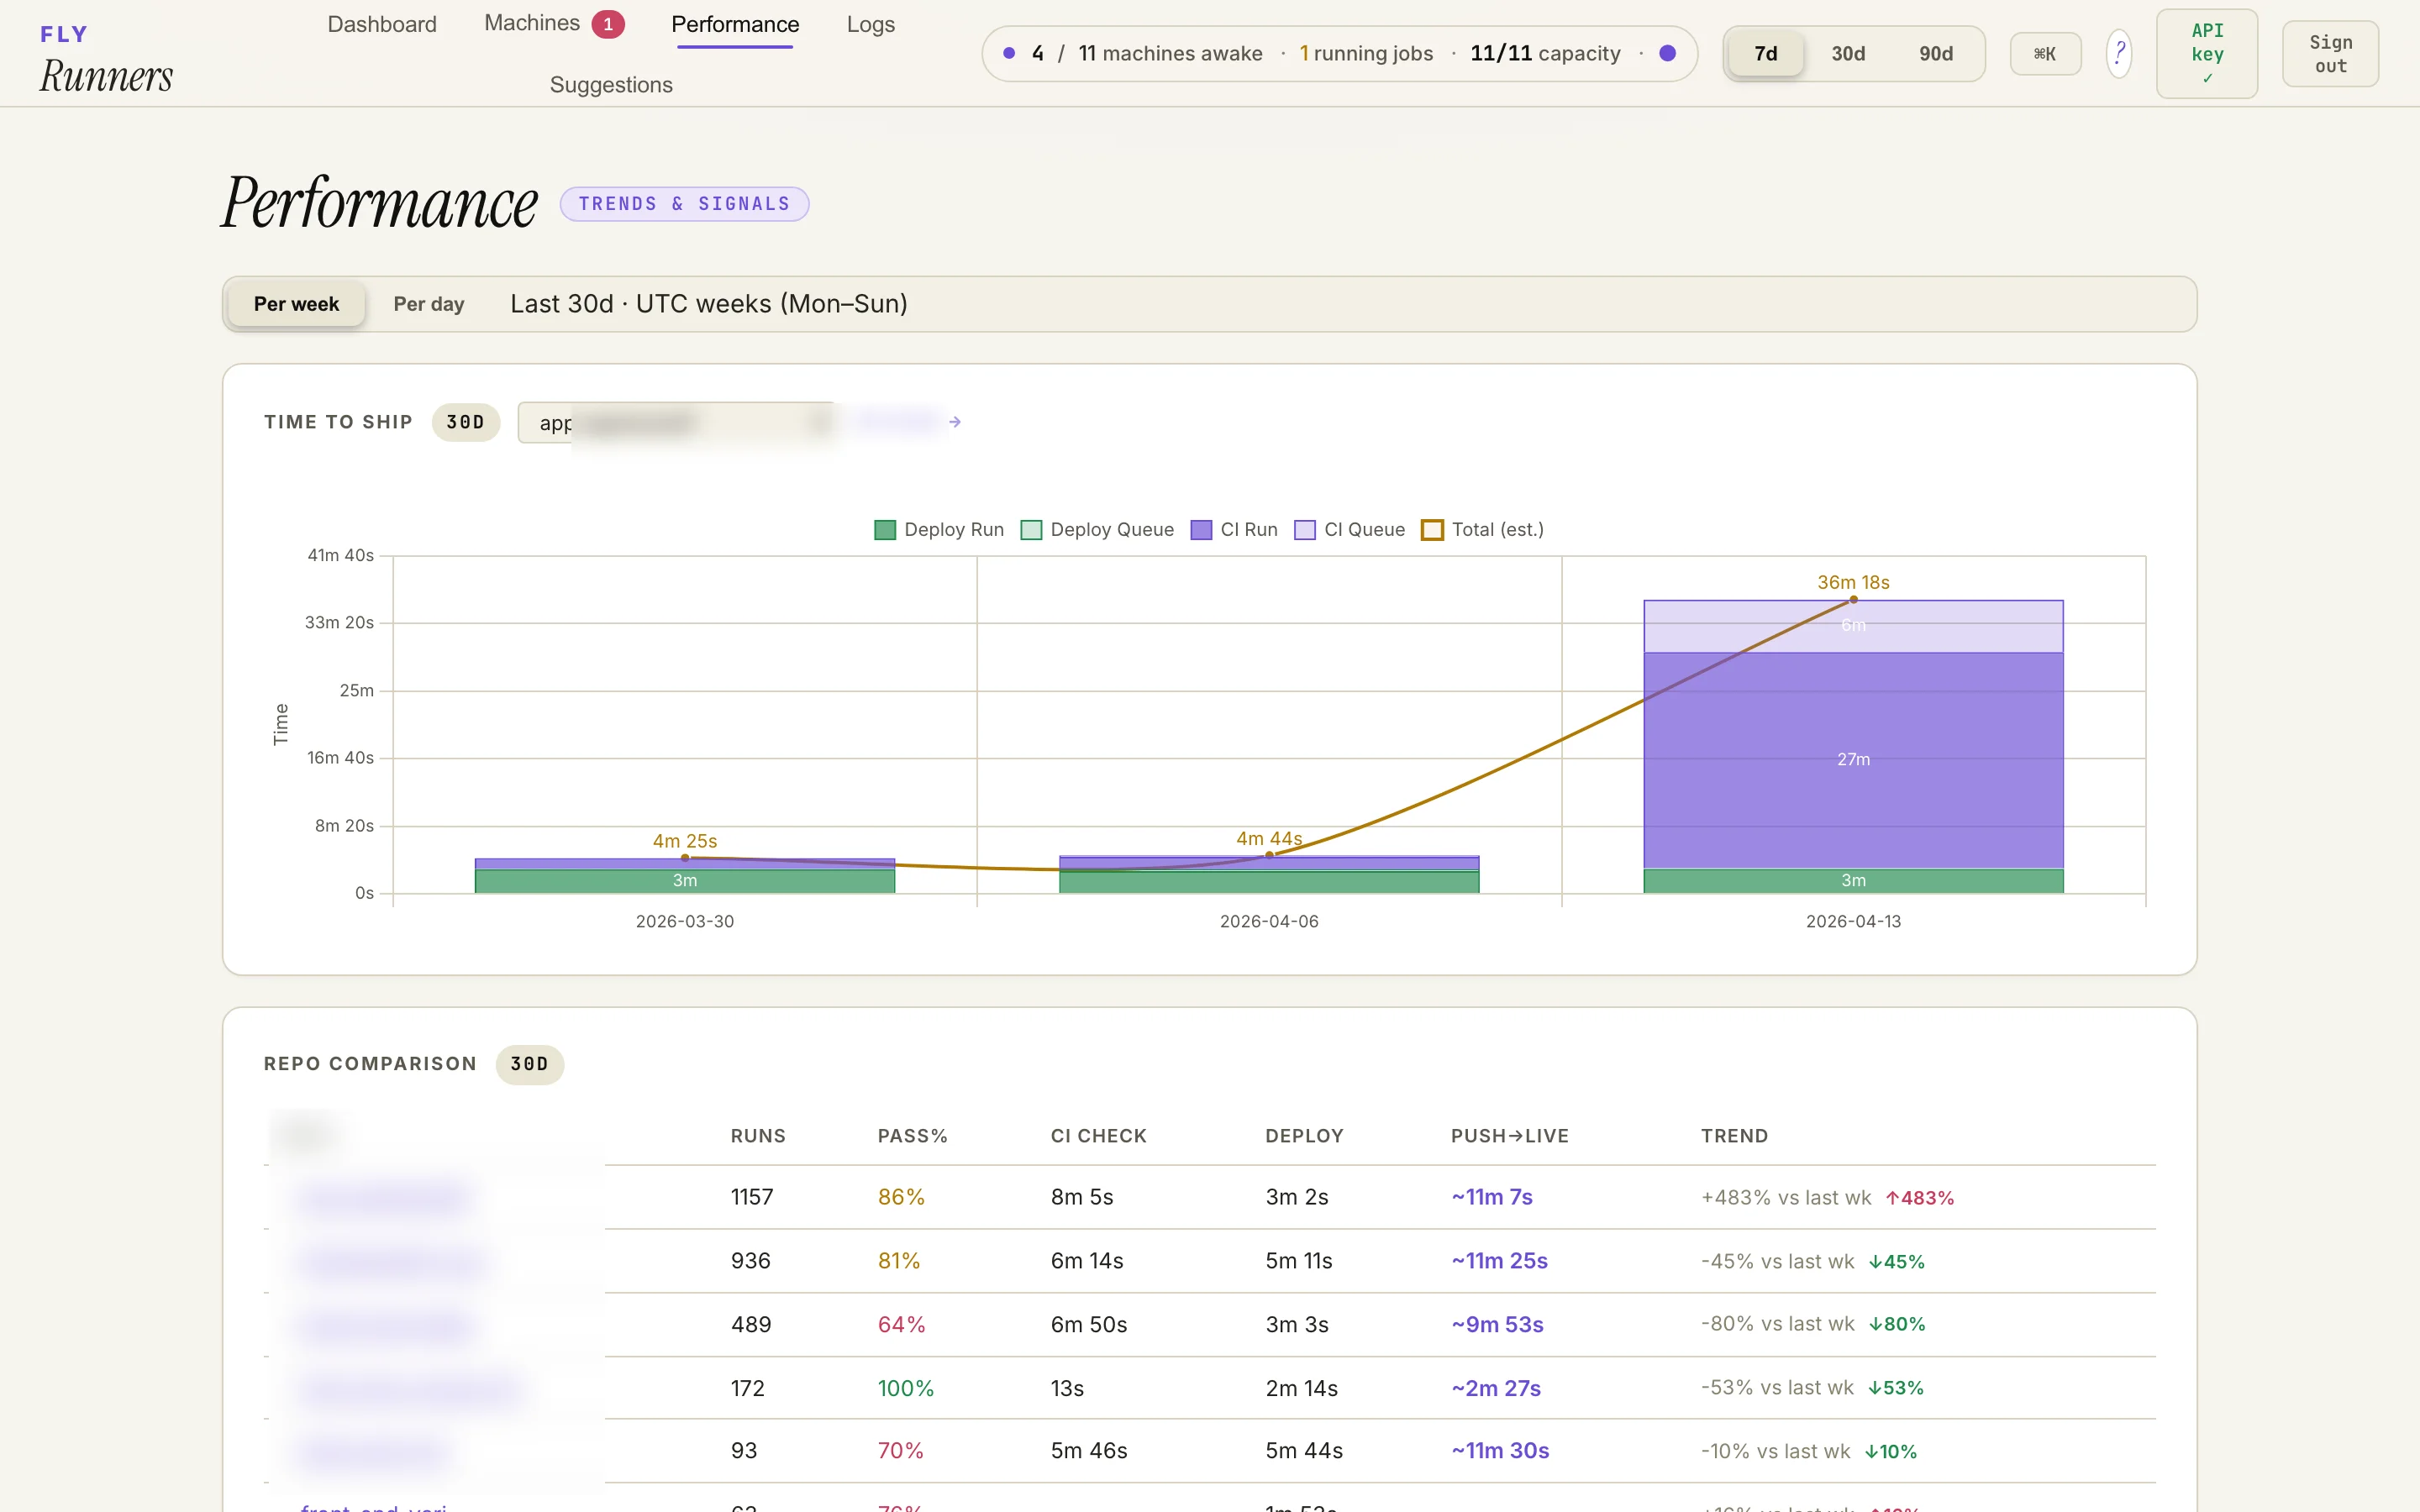Viewport: 2420px width, 1512px height.
Task: Select the Per week view
Action: (x=296, y=304)
